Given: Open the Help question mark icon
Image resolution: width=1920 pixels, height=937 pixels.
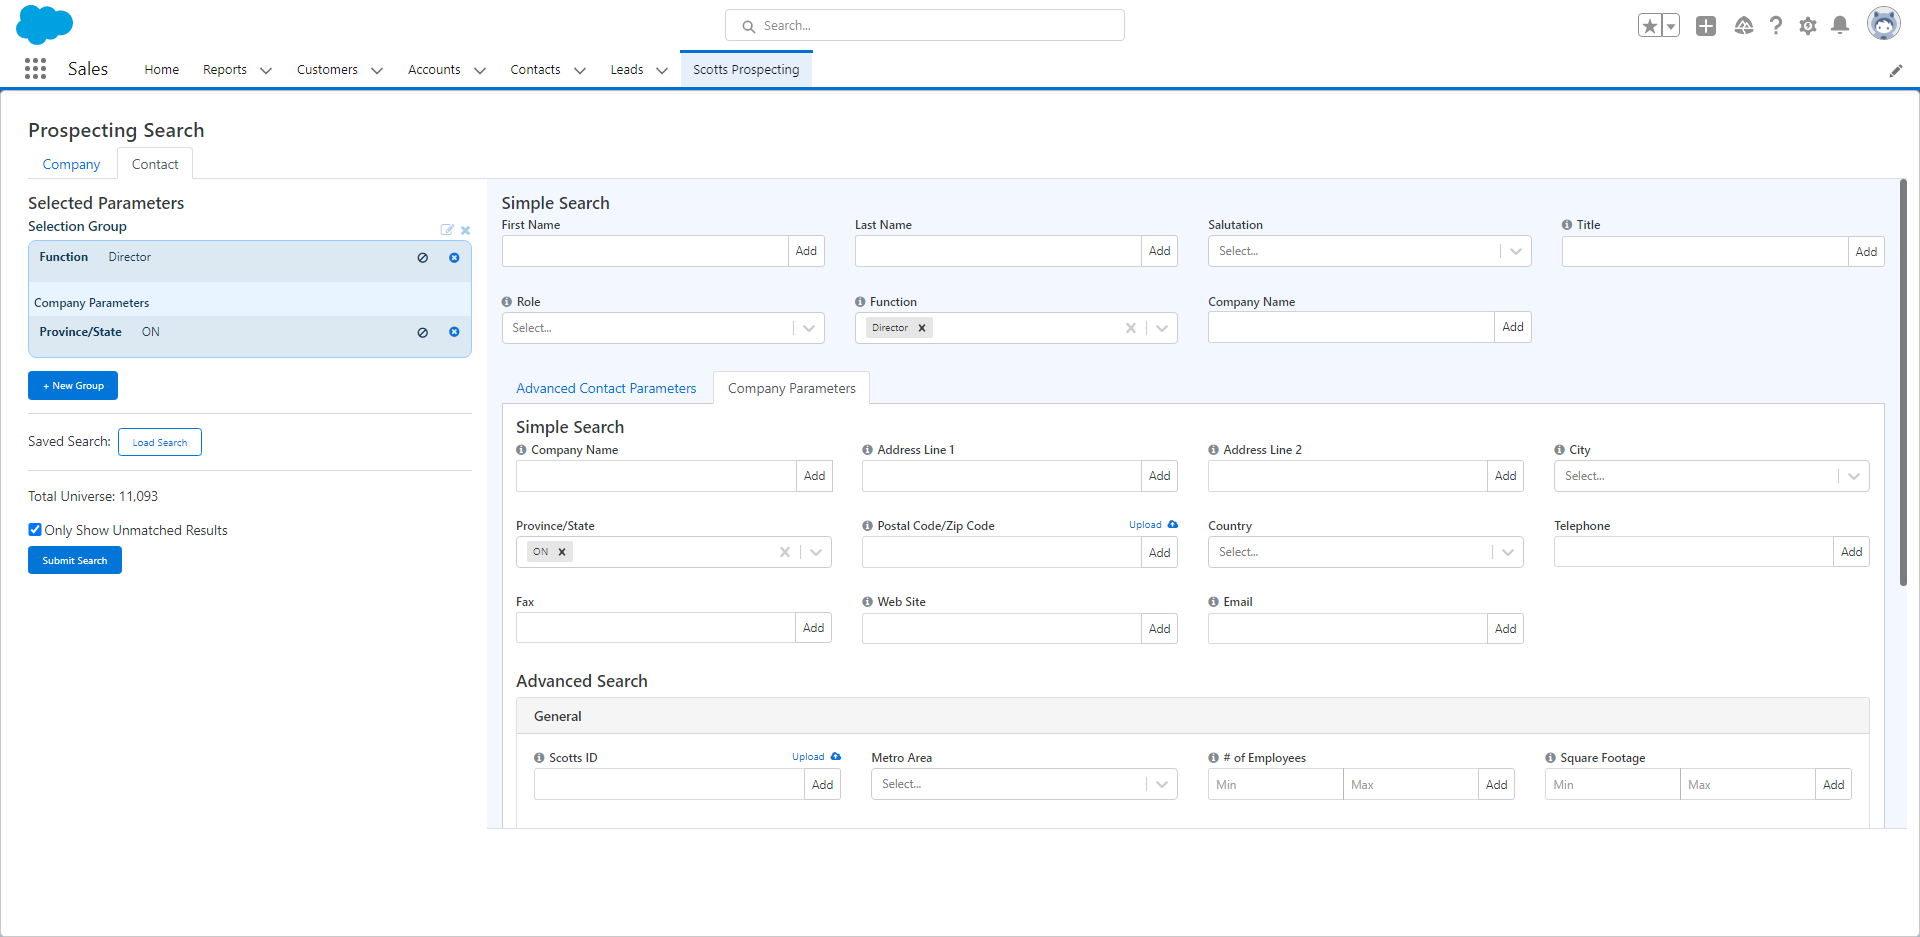Looking at the screenshot, I should coord(1775,26).
